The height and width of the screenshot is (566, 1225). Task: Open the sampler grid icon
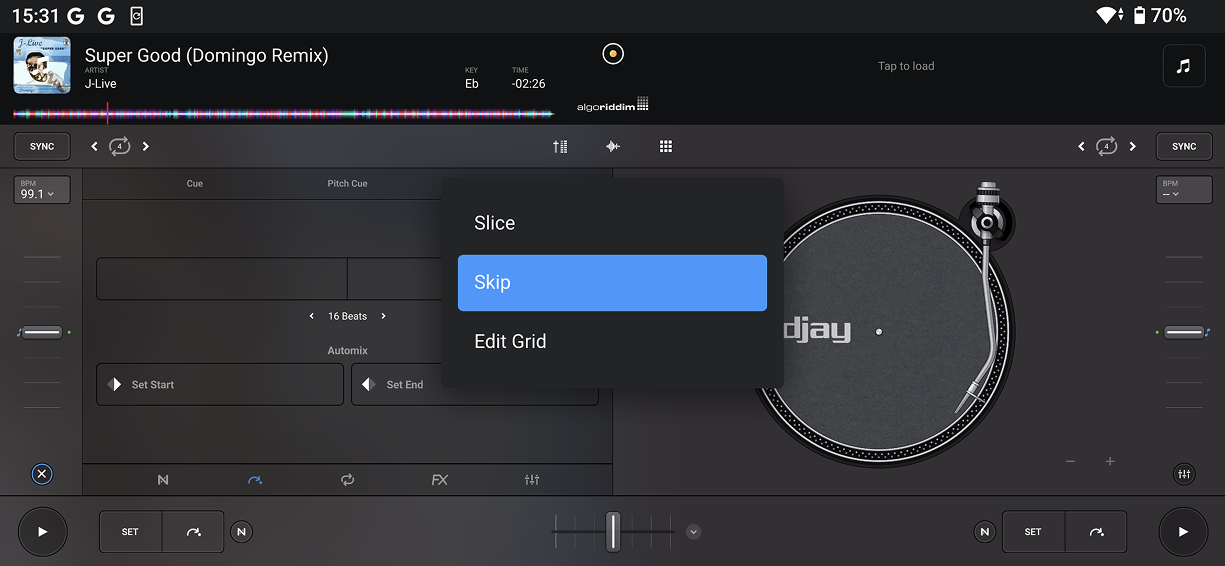(x=666, y=146)
